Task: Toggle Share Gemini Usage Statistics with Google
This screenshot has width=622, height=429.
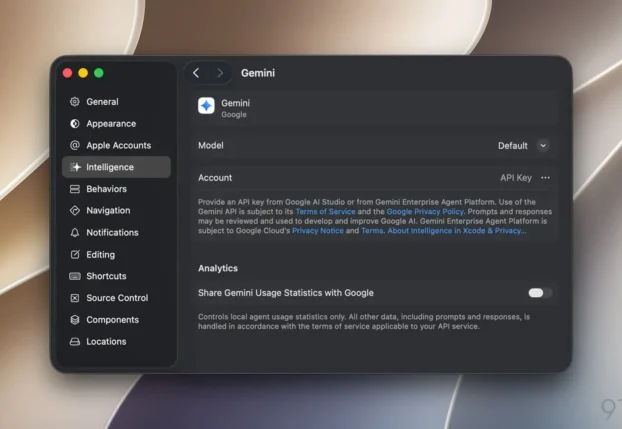Action: [540, 293]
